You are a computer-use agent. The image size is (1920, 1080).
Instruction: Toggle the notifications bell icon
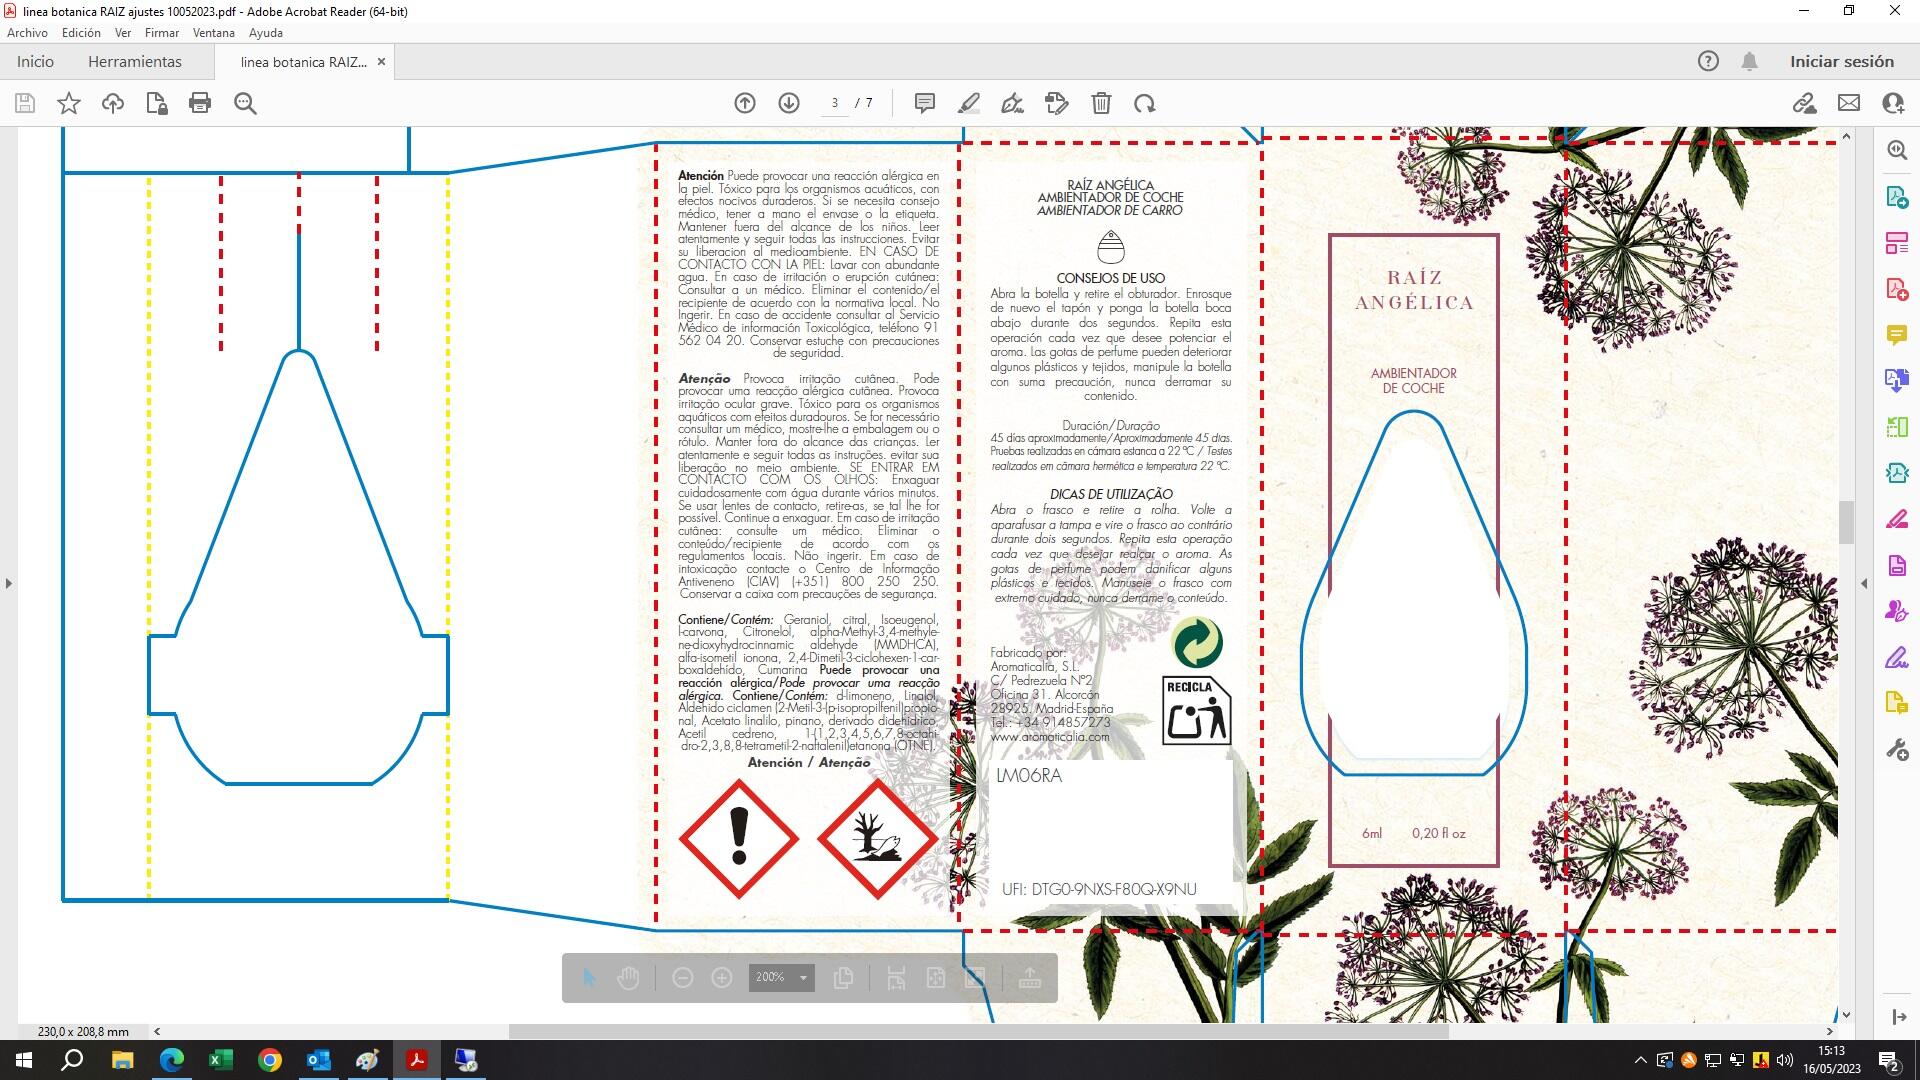click(1749, 62)
